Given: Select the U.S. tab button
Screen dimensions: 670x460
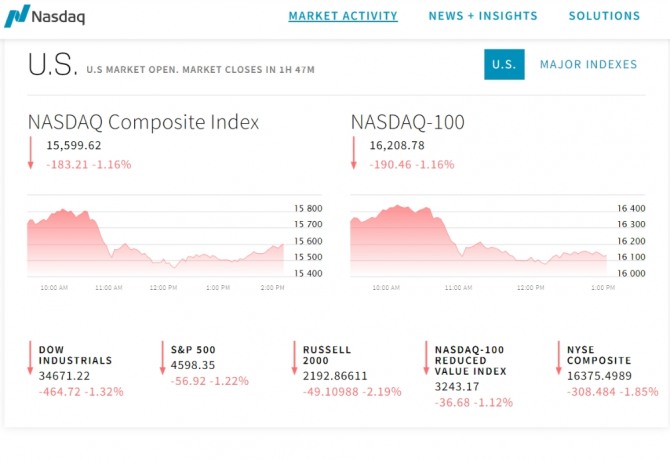Looking at the screenshot, I should click(x=504, y=64).
